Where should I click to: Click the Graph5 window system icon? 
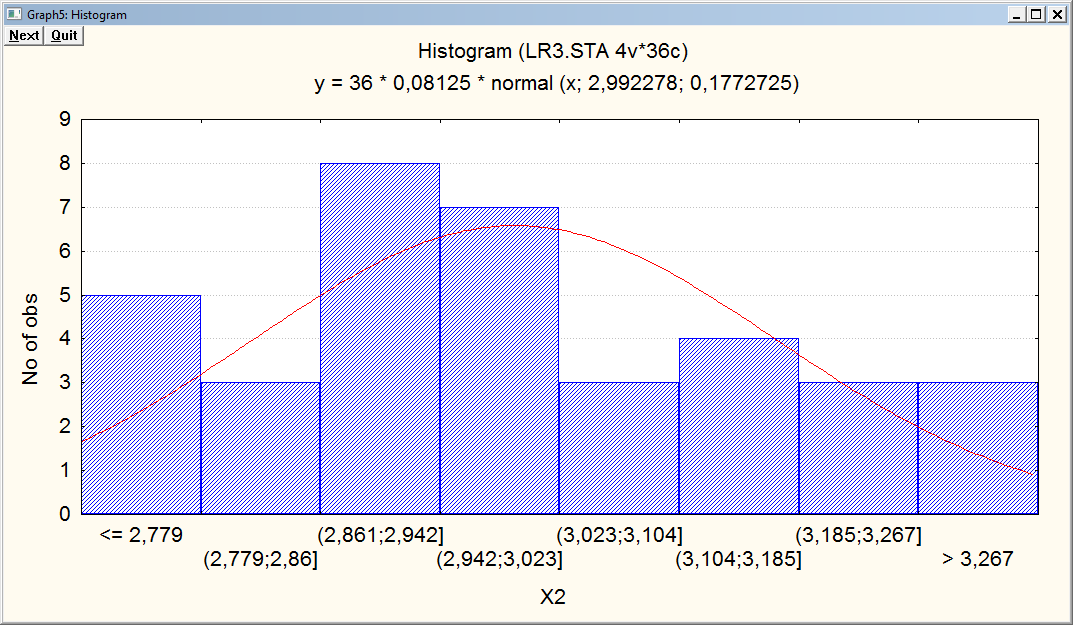pyautogui.click(x=14, y=14)
